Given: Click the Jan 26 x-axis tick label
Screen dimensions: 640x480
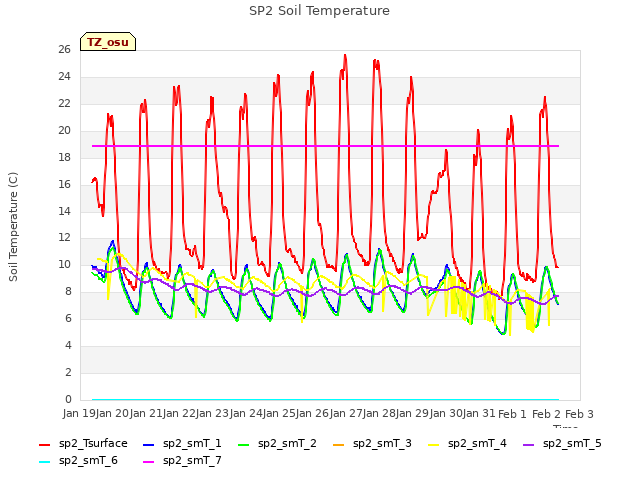Looking at the screenshot, I should [312, 414].
